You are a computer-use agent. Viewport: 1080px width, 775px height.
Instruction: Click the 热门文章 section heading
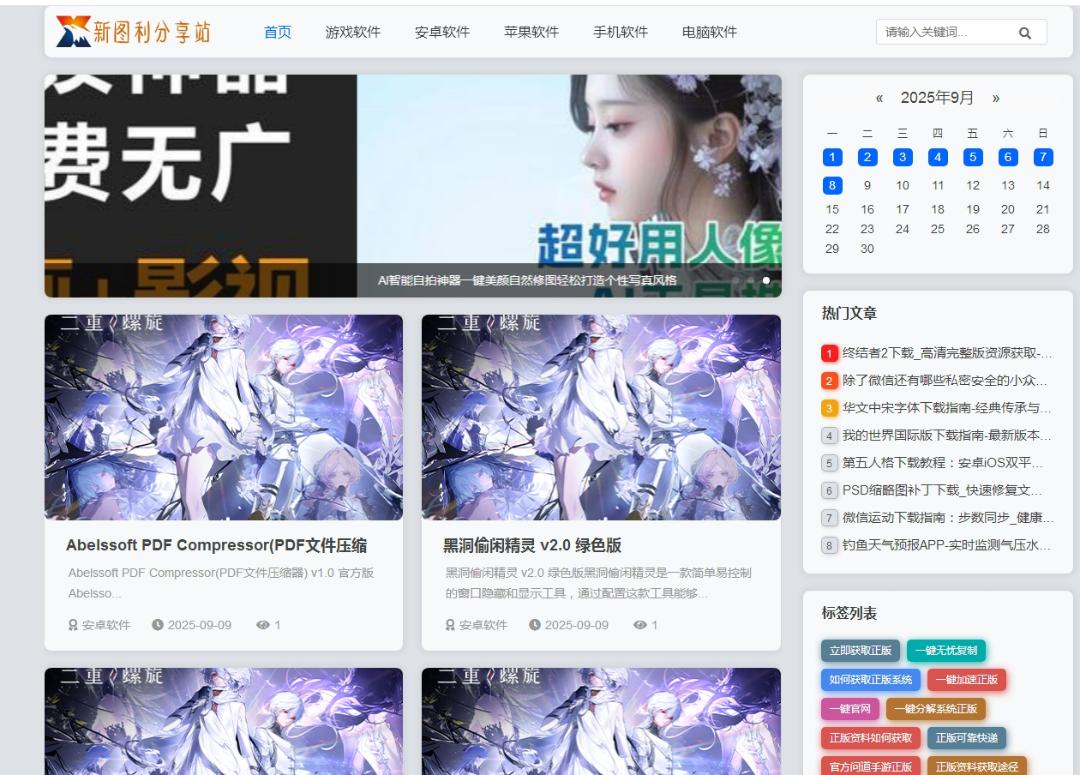pyautogui.click(x=849, y=313)
